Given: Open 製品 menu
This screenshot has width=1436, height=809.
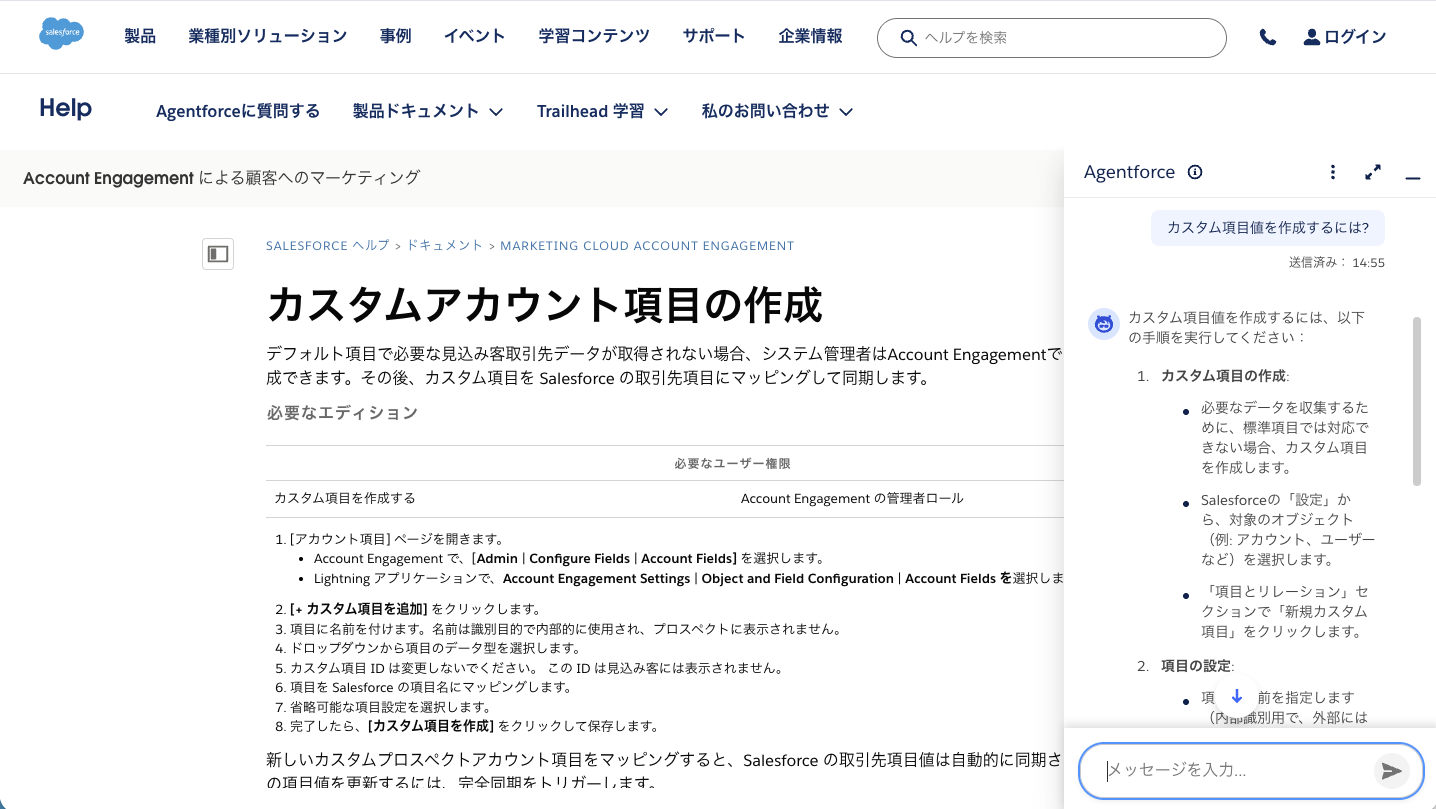Looking at the screenshot, I should click(140, 36).
